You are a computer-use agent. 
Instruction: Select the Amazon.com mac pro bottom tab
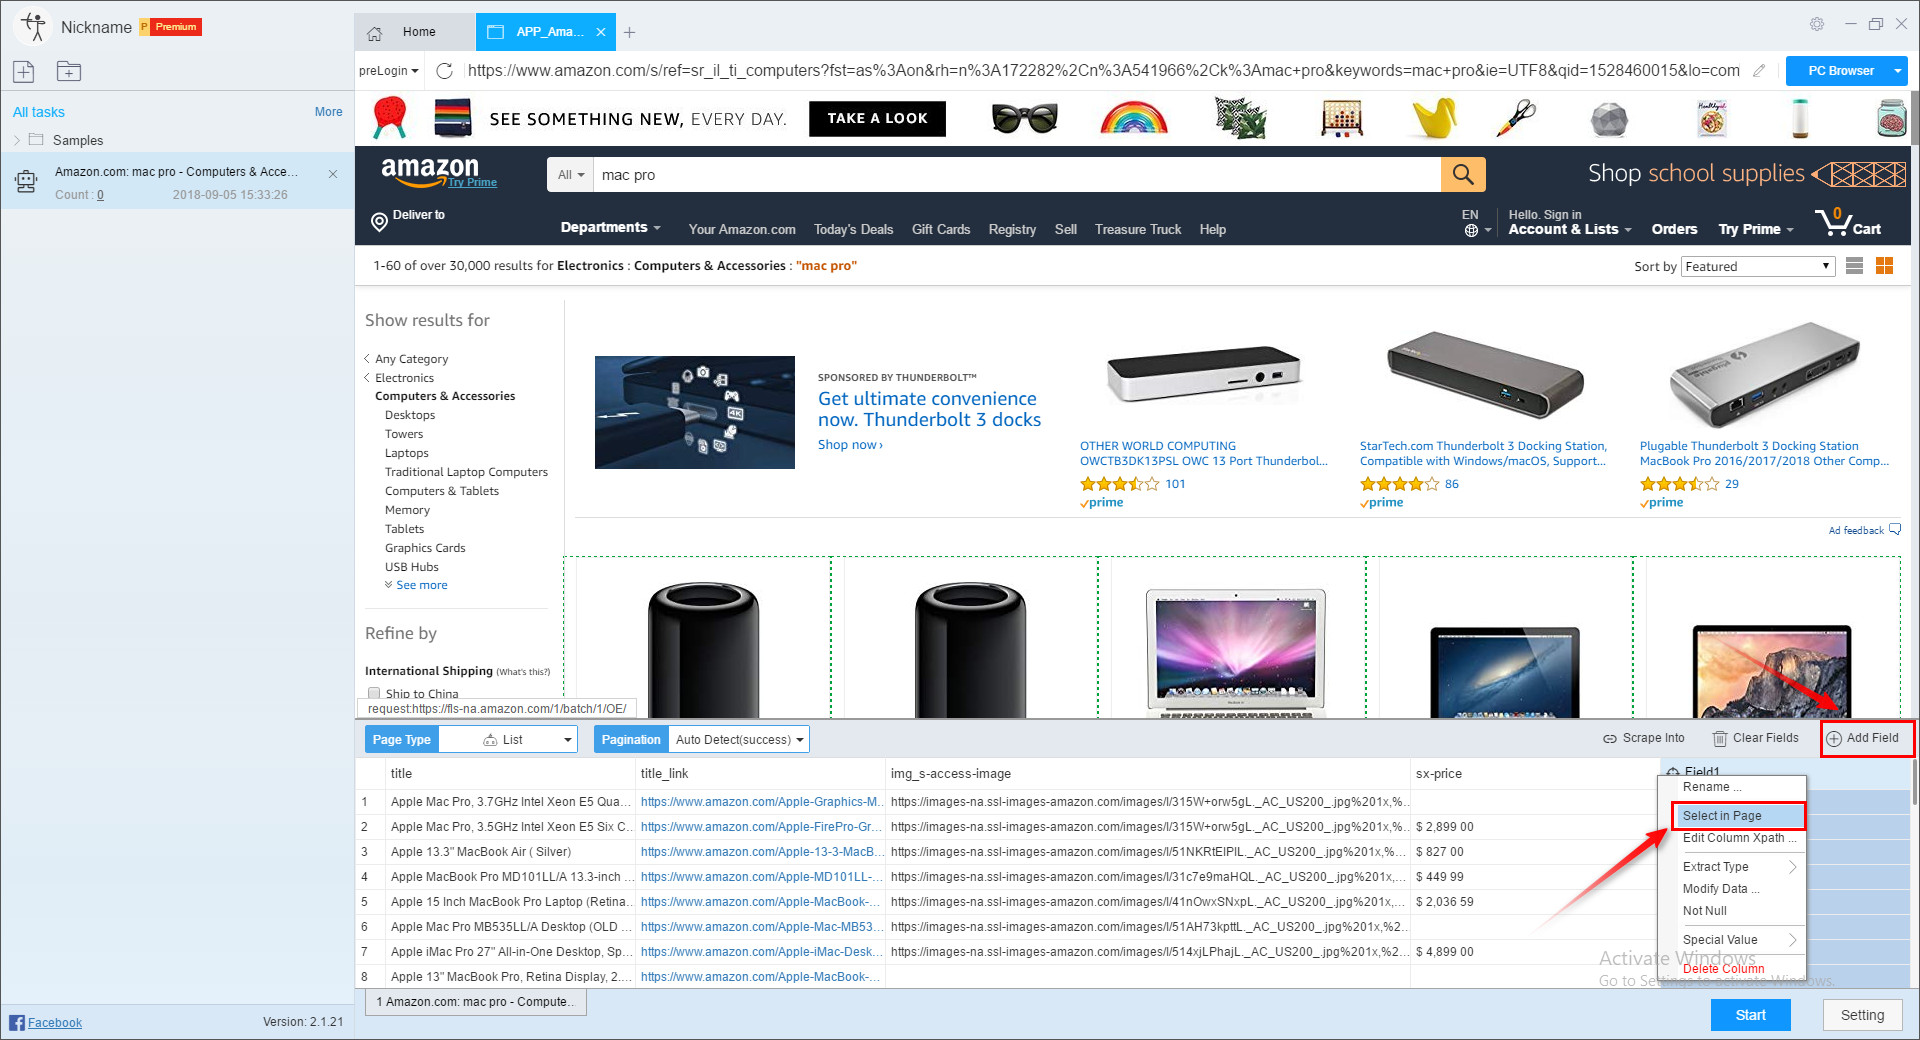tap(475, 1002)
